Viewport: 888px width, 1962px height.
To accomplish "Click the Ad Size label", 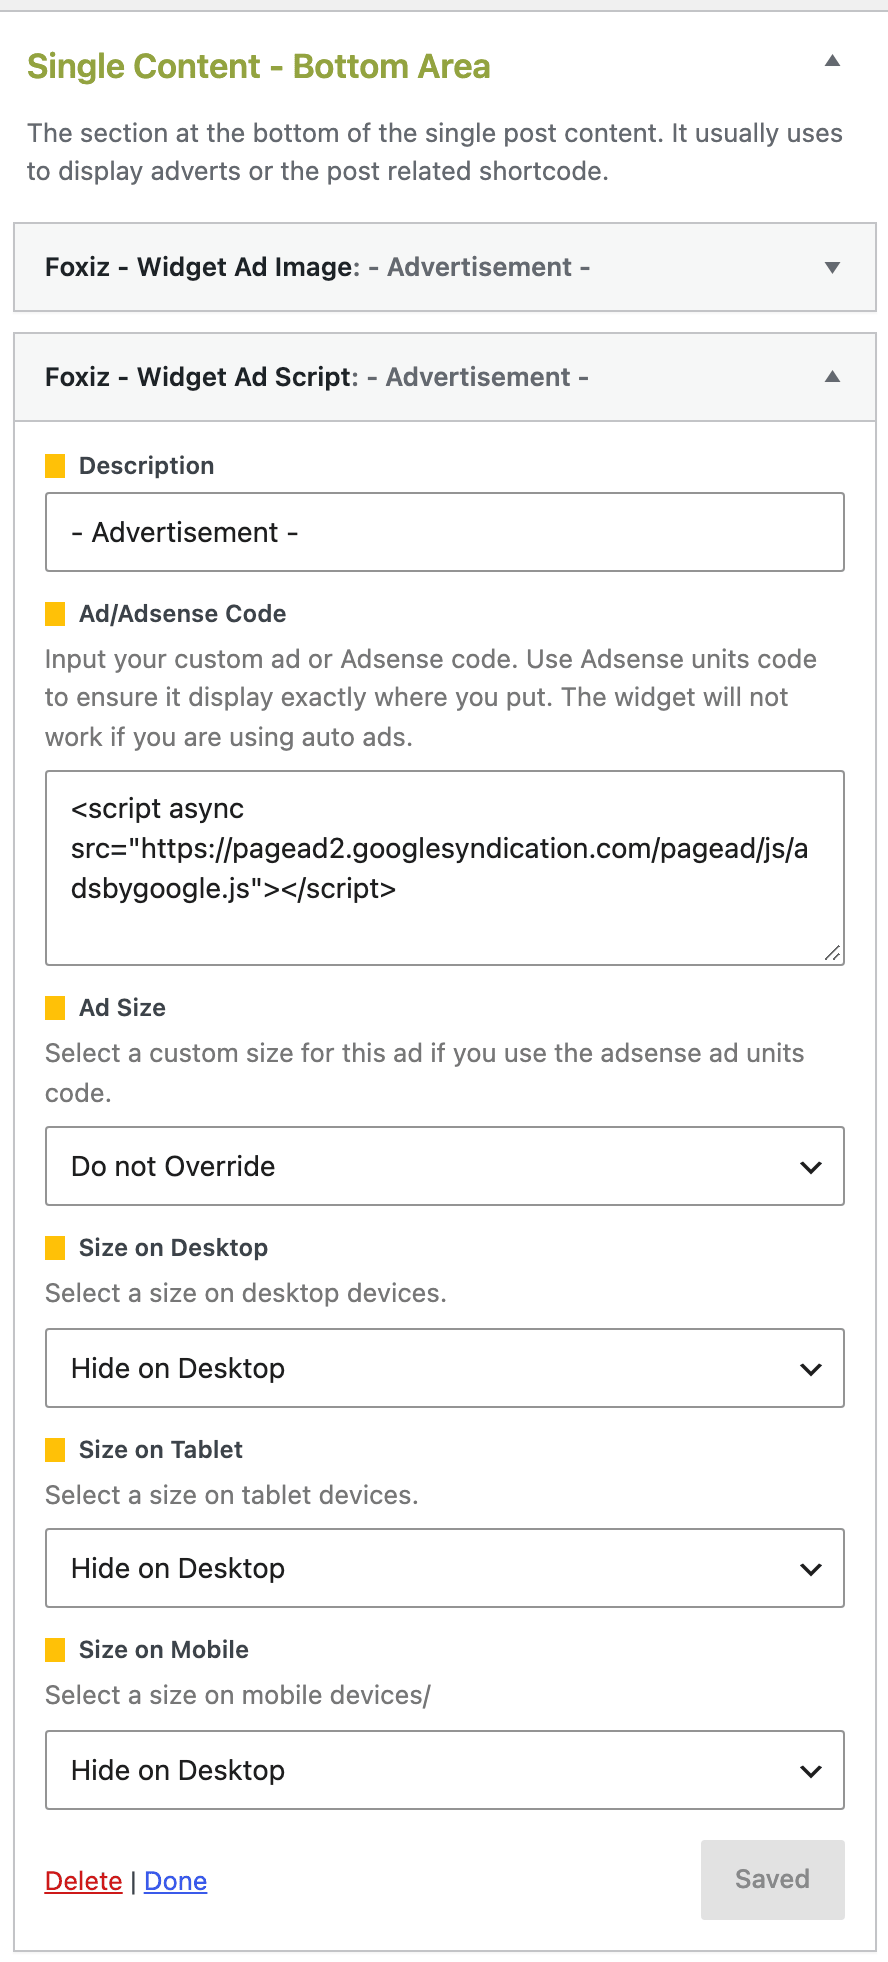I will click(123, 1008).
